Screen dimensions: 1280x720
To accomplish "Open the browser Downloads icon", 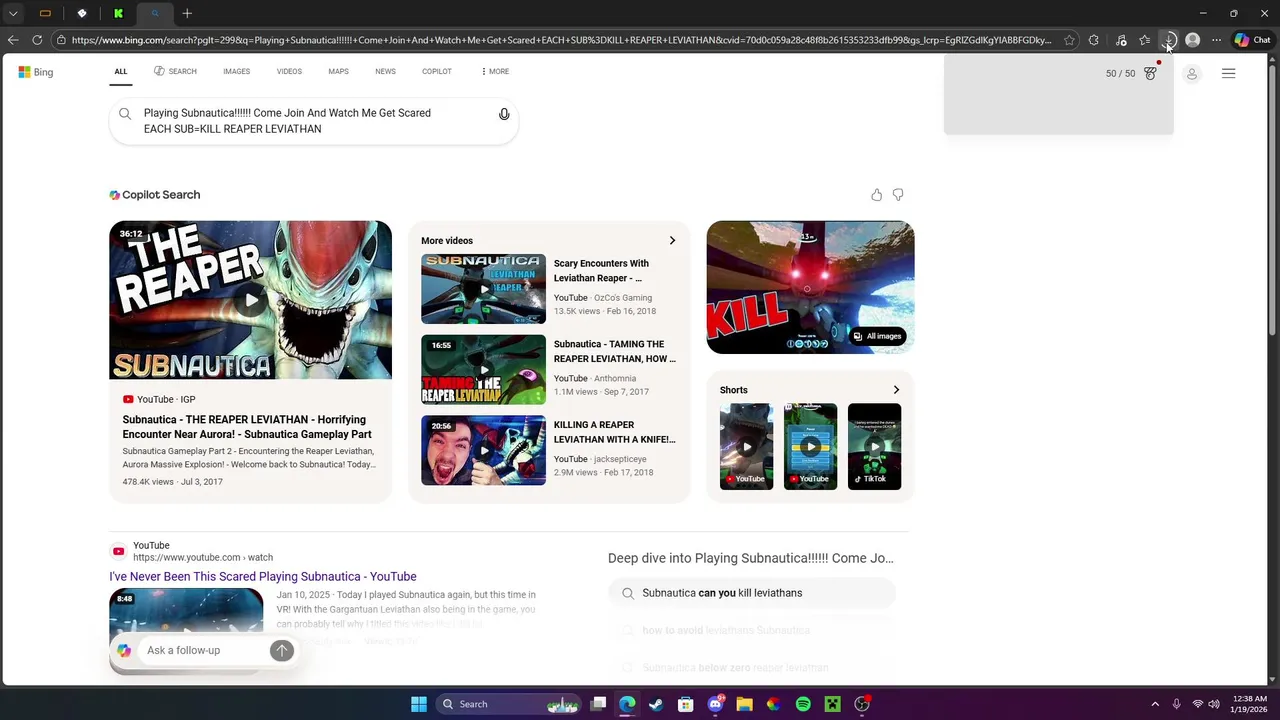I will click(1169, 40).
